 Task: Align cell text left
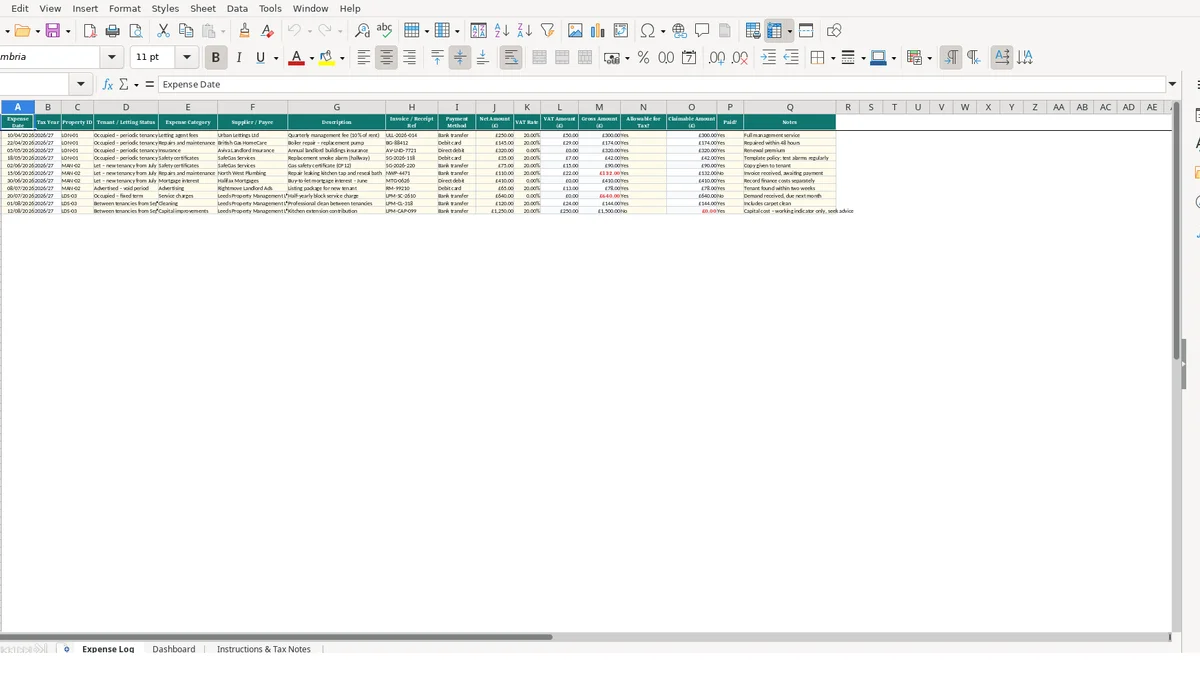pyautogui.click(x=364, y=58)
